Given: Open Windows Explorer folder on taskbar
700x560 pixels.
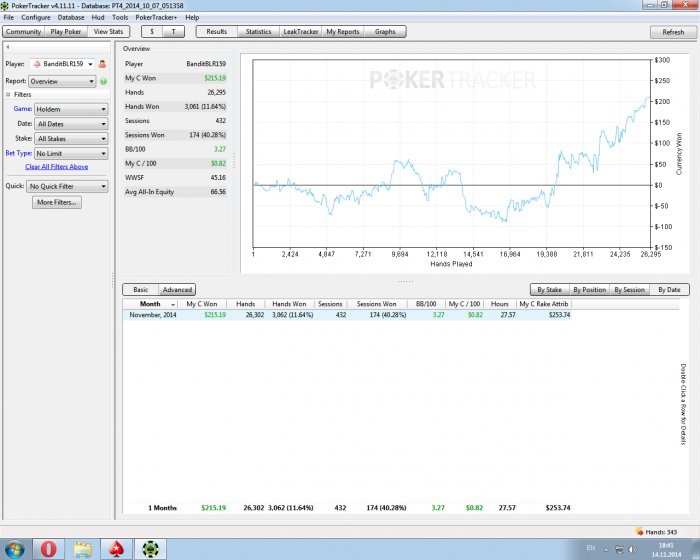Looking at the screenshot, I should point(83,549).
